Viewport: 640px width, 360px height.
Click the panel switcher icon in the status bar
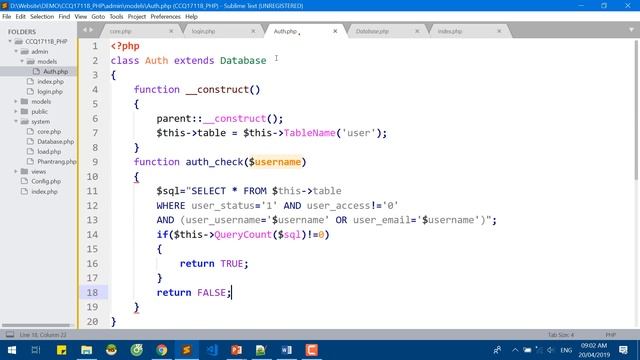pyautogui.click(x=10, y=335)
